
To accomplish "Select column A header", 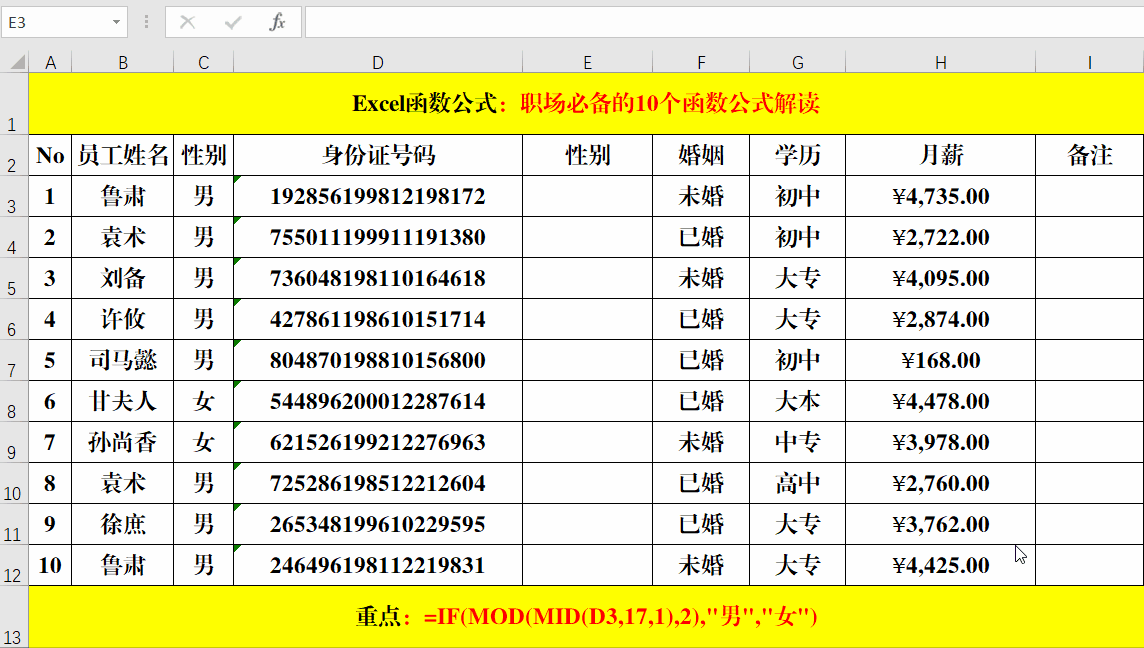I will tap(50, 63).
